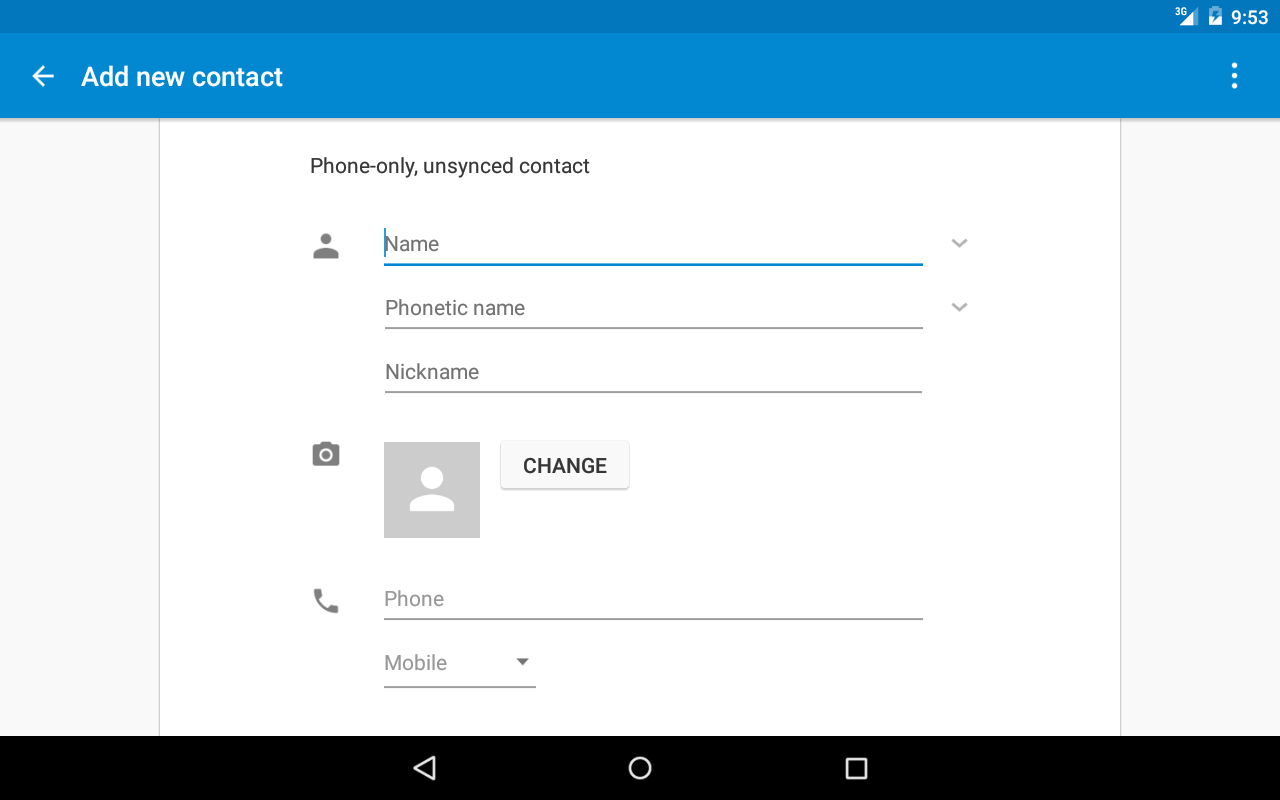Click the camera icon beside photo
Image resolution: width=1280 pixels, height=800 pixels.
click(326, 454)
